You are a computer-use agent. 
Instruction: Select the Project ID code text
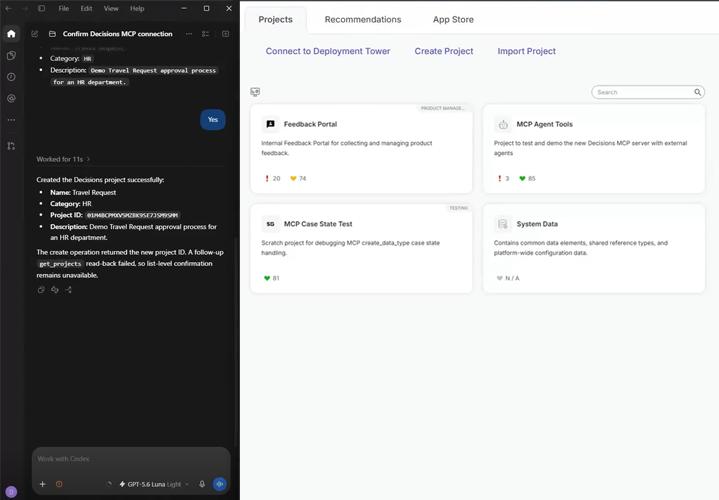point(133,215)
